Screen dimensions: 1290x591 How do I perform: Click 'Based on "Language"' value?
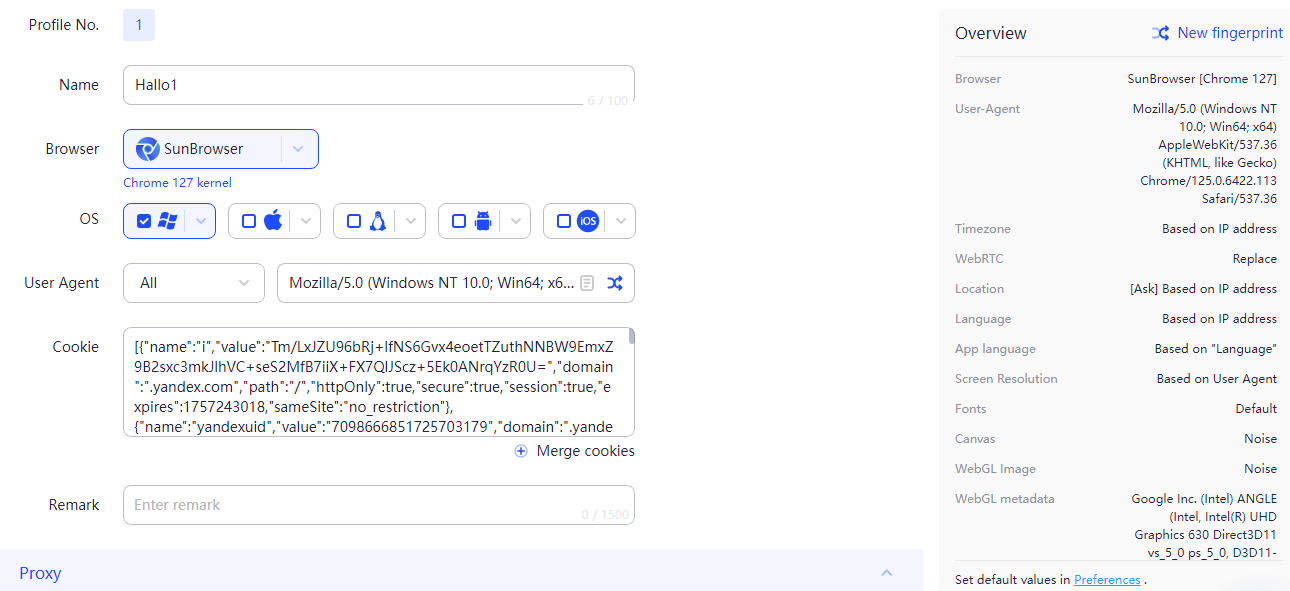(x=1216, y=349)
